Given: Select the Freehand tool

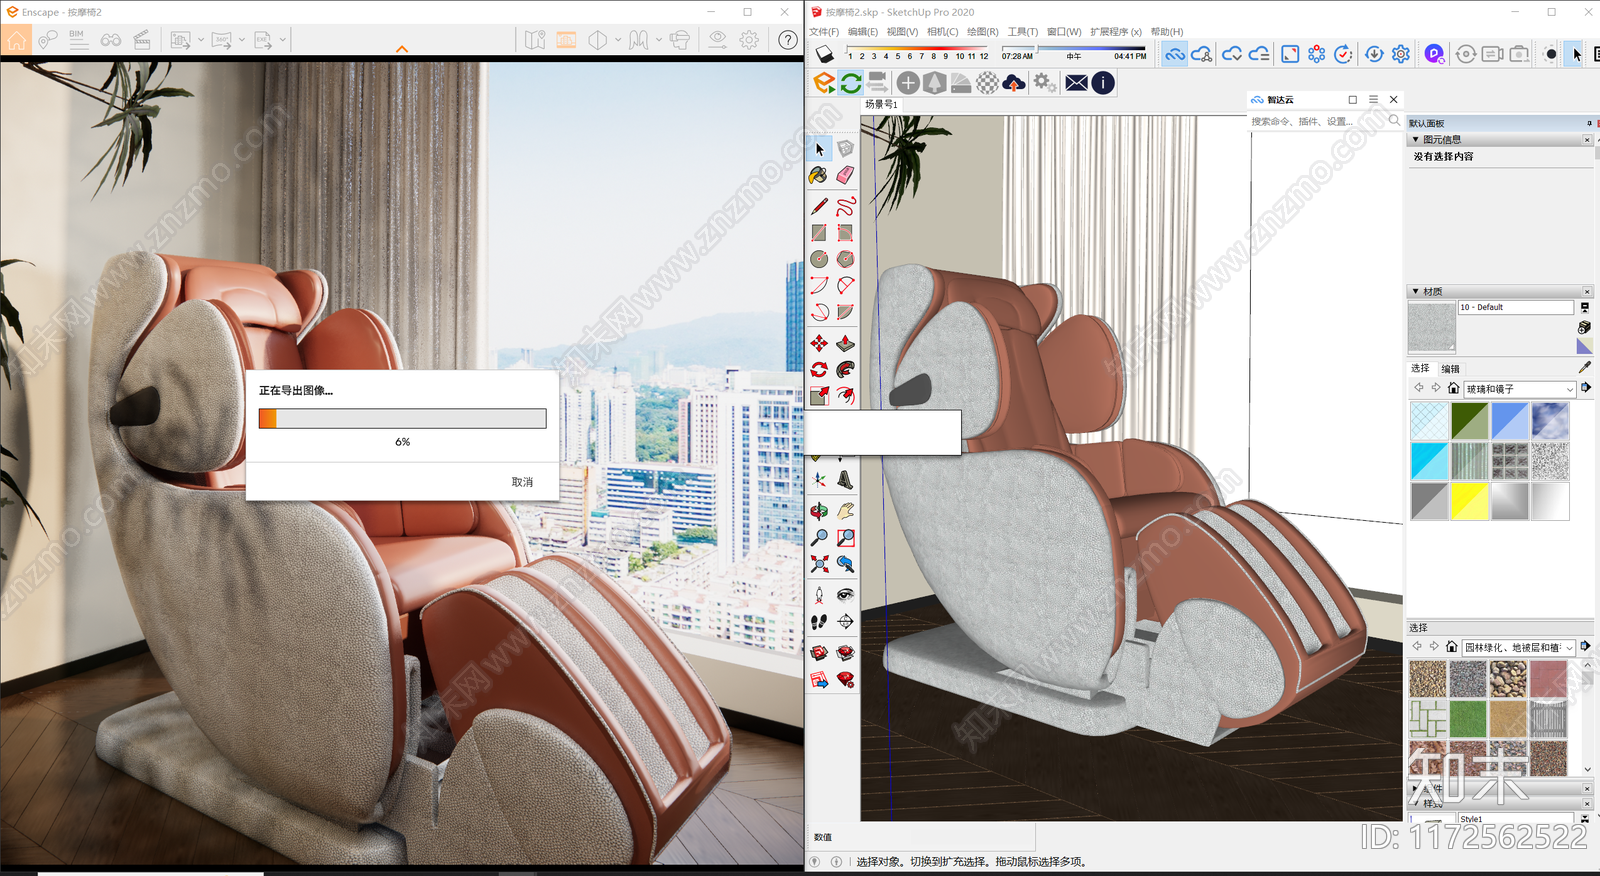Looking at the screenshot, I should [845, 206].
